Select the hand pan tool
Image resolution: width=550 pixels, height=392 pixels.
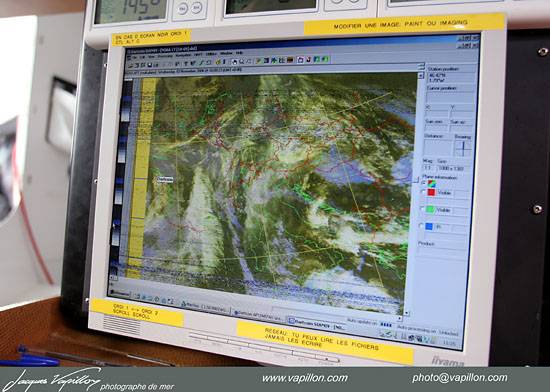click(234, 62)
